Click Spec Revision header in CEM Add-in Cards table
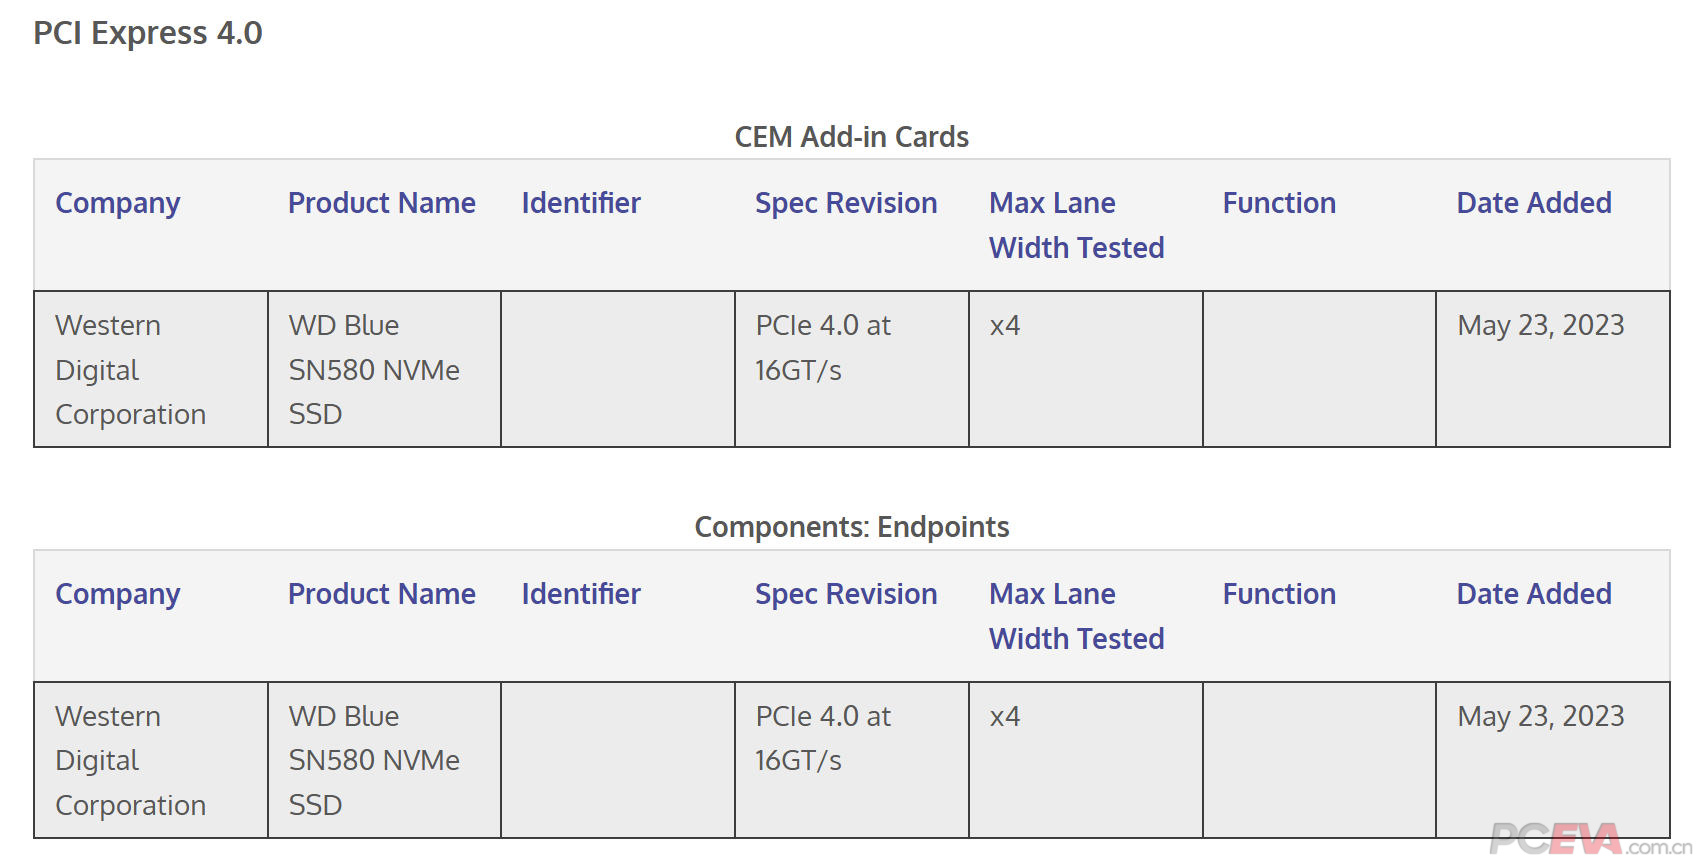 click(x=846, y=203)
